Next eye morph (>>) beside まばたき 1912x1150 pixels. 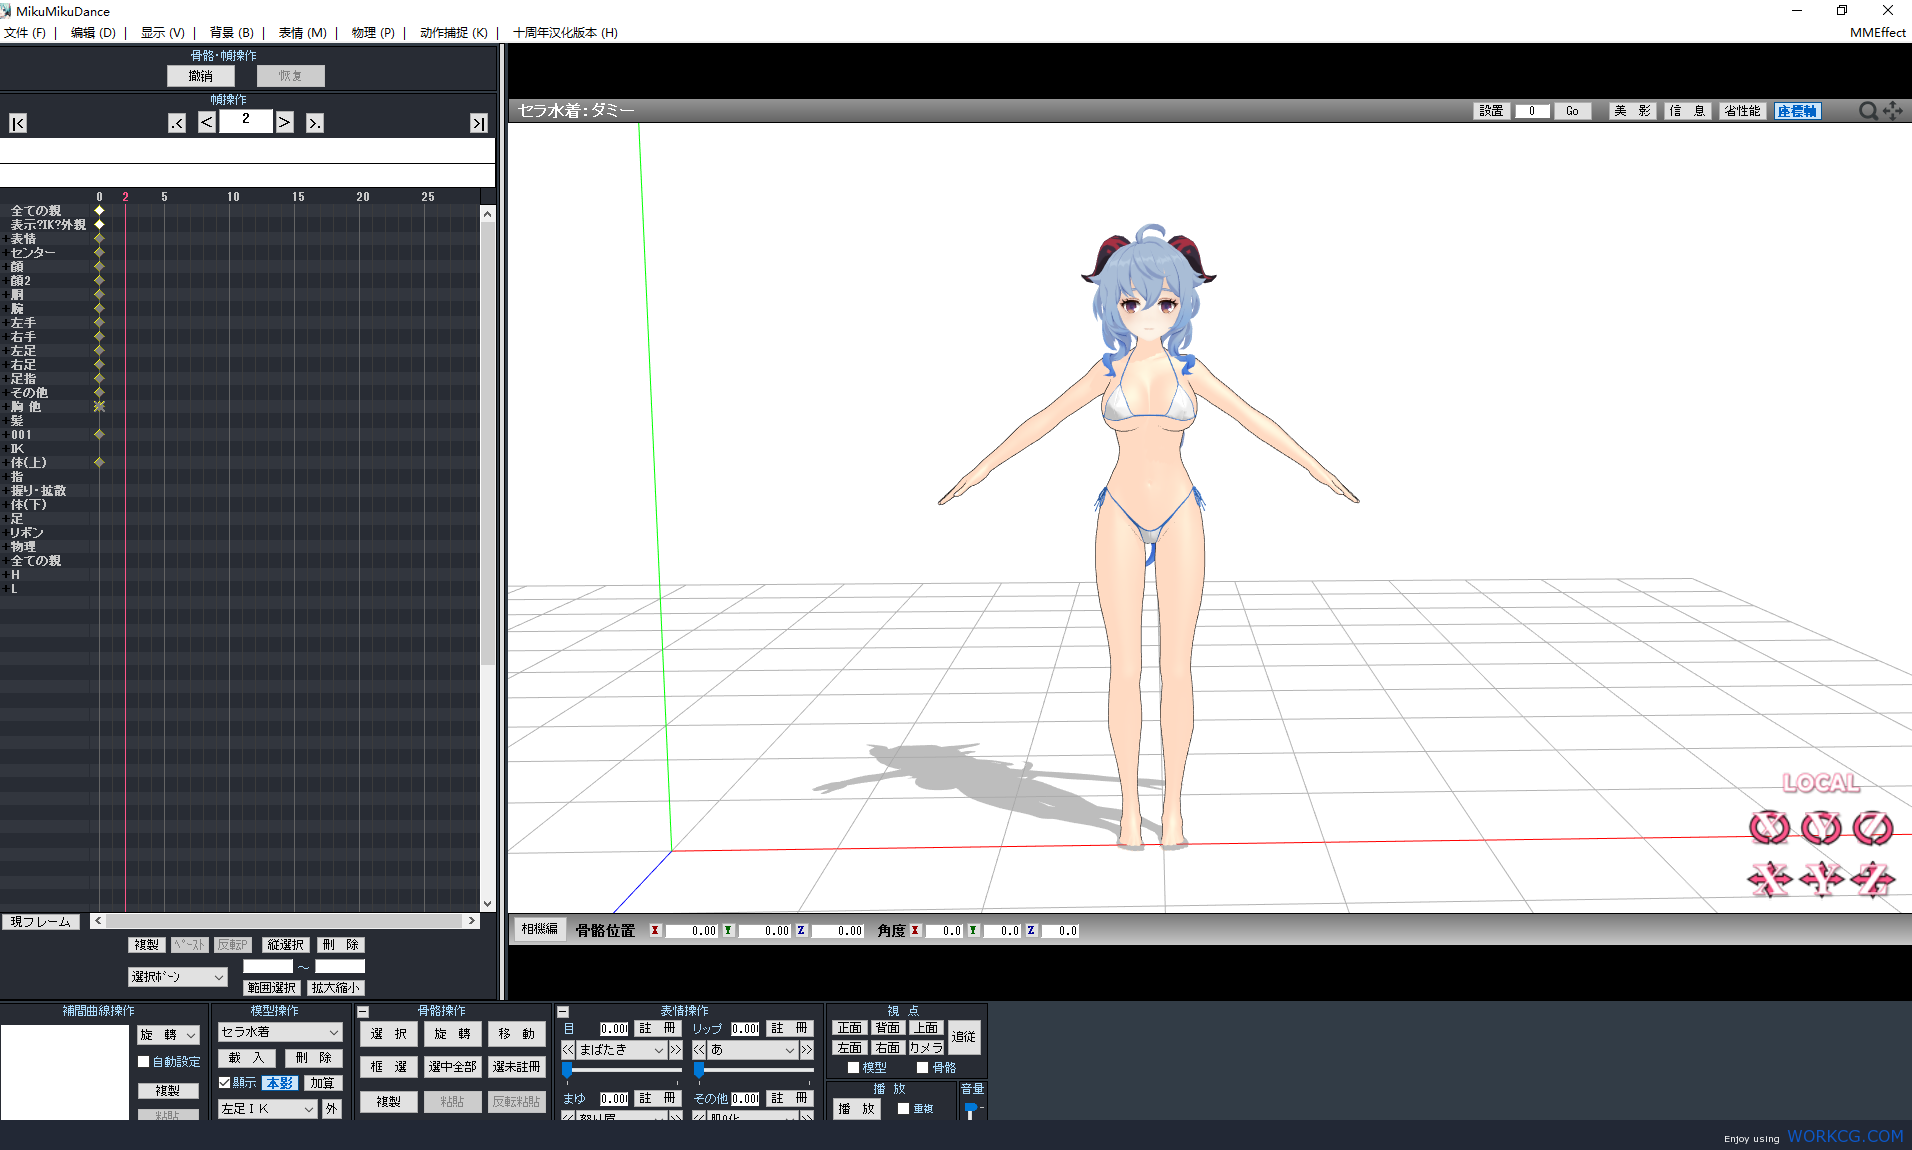(x=676, y=1050)
